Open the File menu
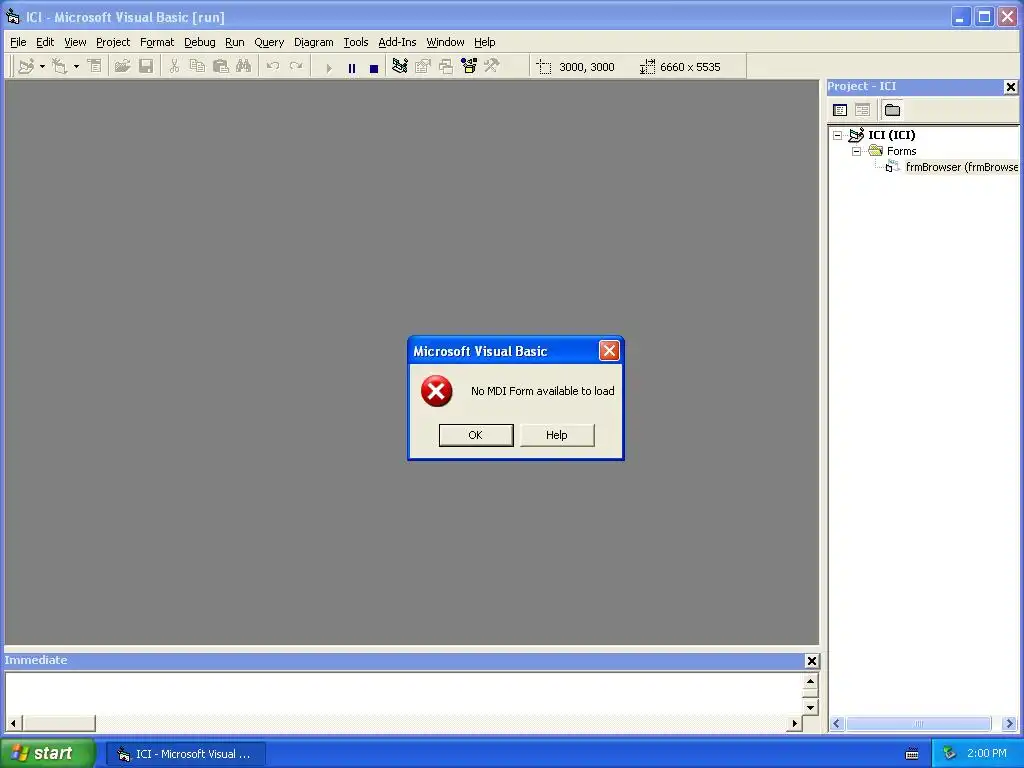1024x768 pixels. [18, 42]
